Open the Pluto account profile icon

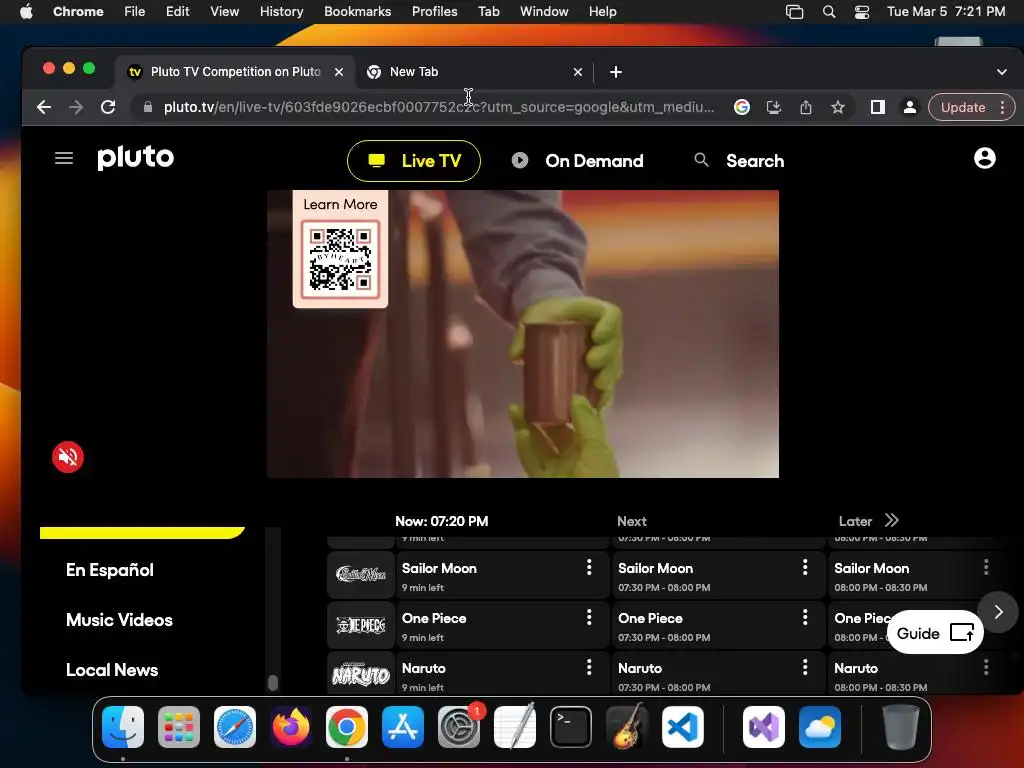984,158
